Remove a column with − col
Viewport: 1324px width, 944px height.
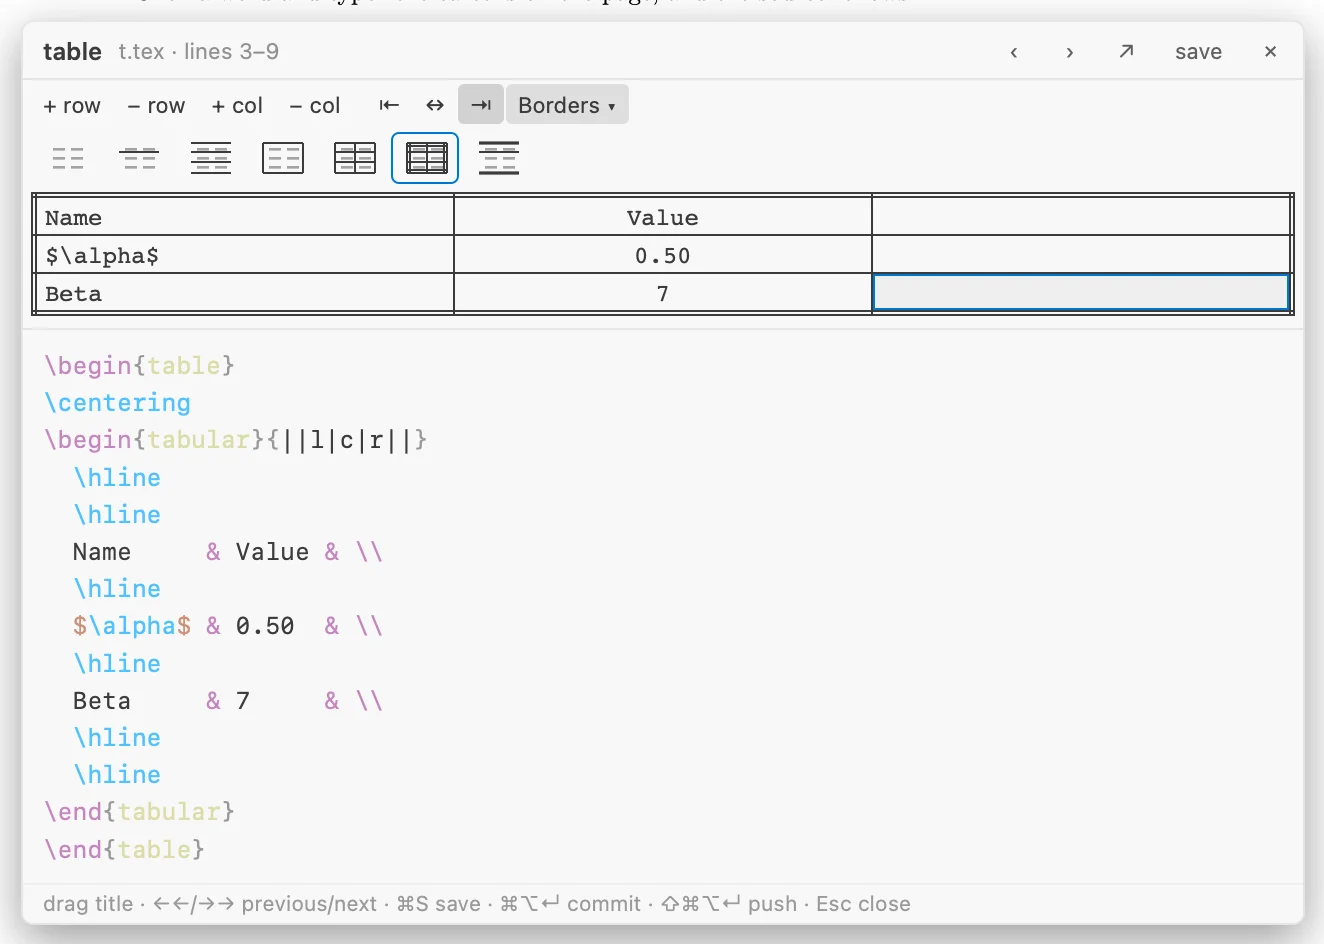[x=315, y=105]
